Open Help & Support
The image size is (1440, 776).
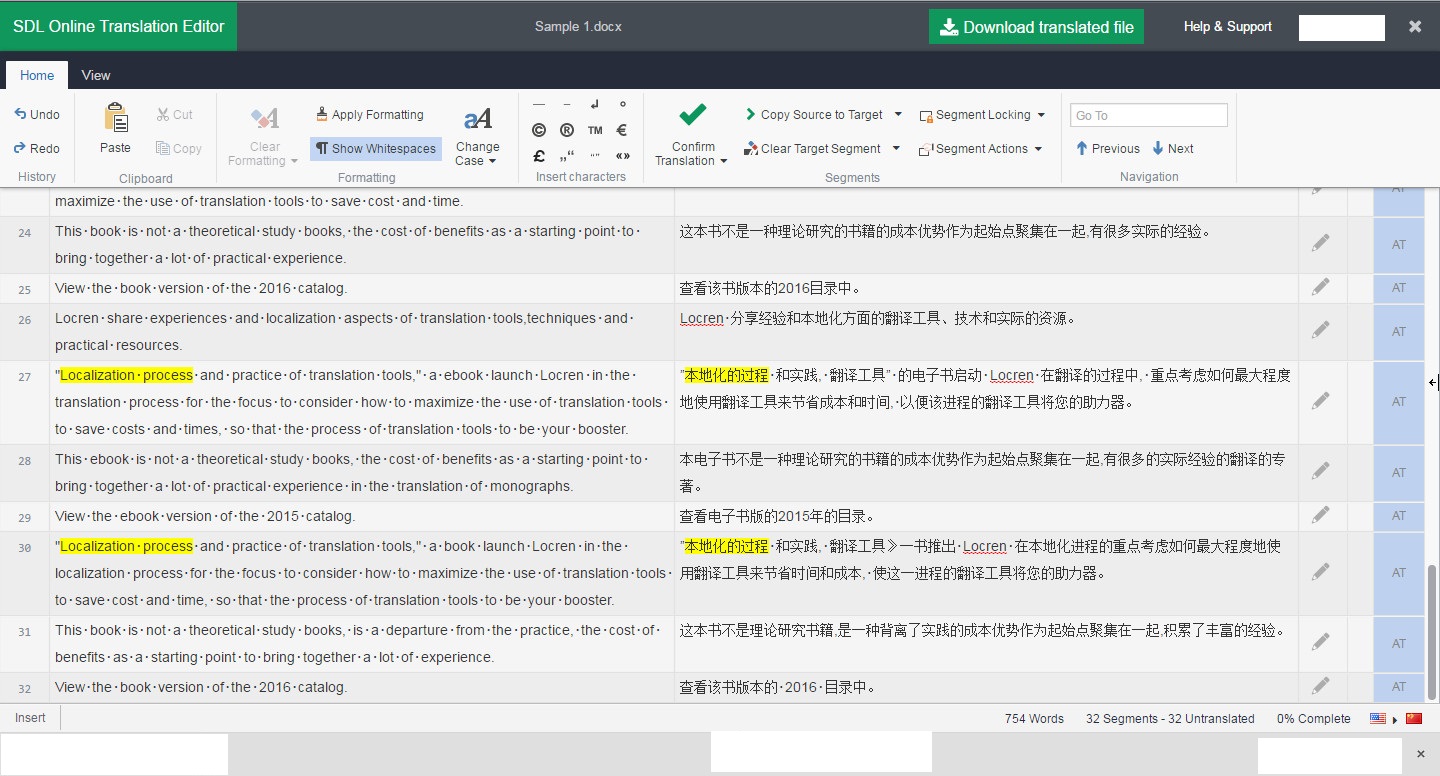tap(1227, 26)
